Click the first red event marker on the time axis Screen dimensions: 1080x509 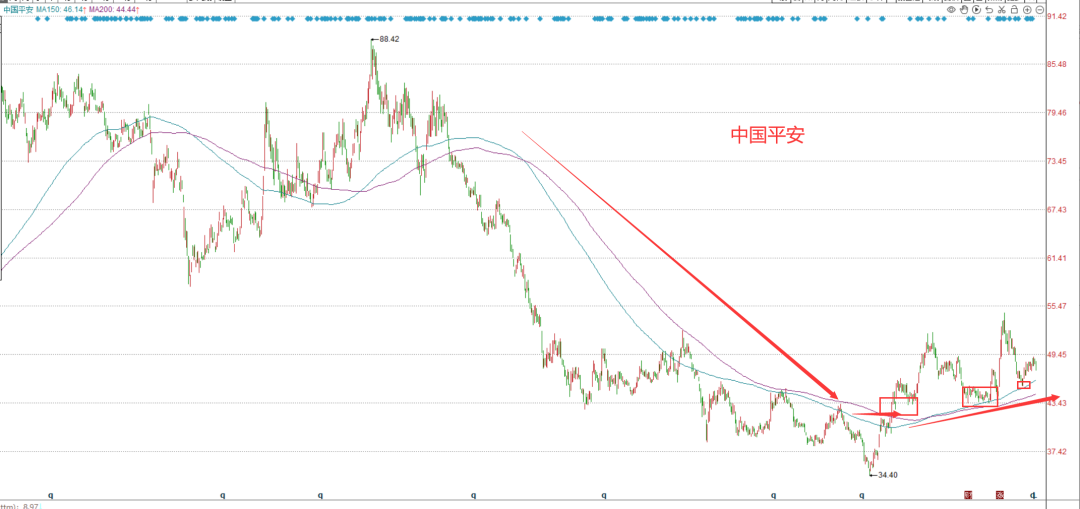click(968, 495)
